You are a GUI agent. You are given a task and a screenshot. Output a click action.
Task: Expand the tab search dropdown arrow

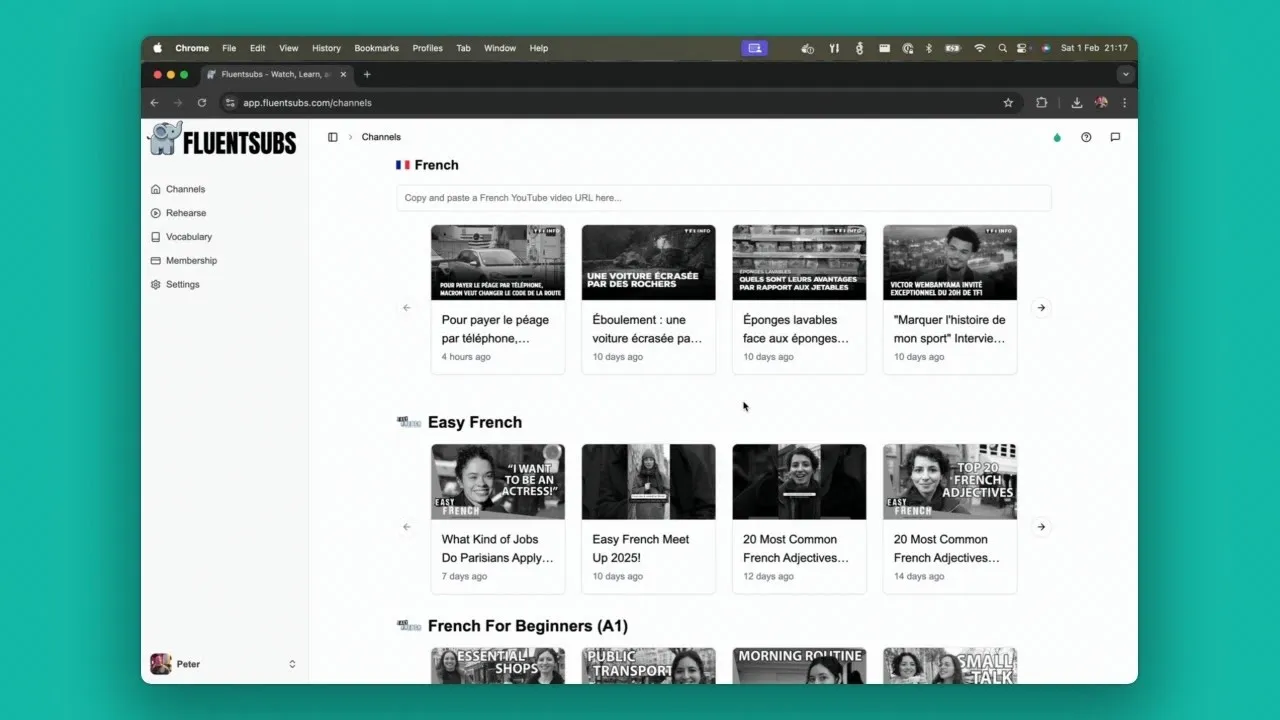(x=1125, y=74)
